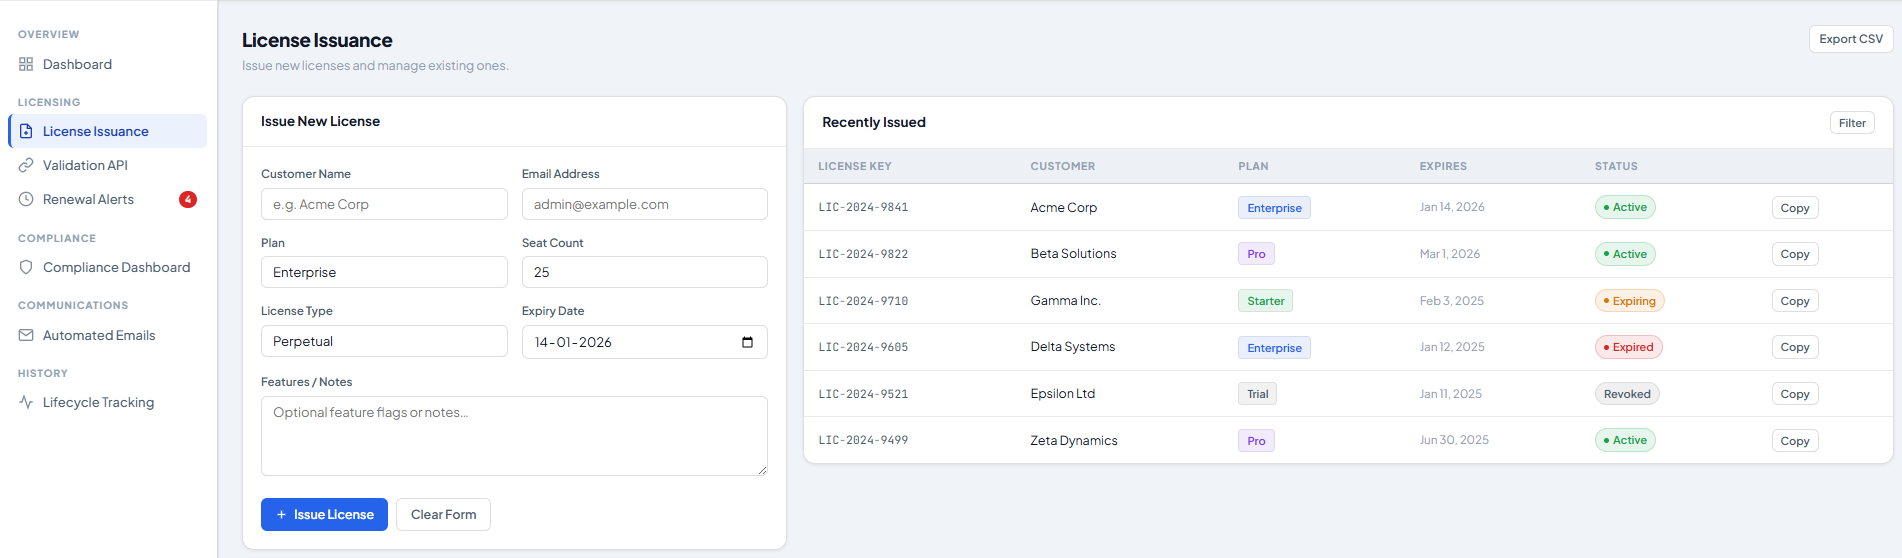Click the License Issuance document icon
This screenshot has height=558, width=1902.
coord(26,131)
